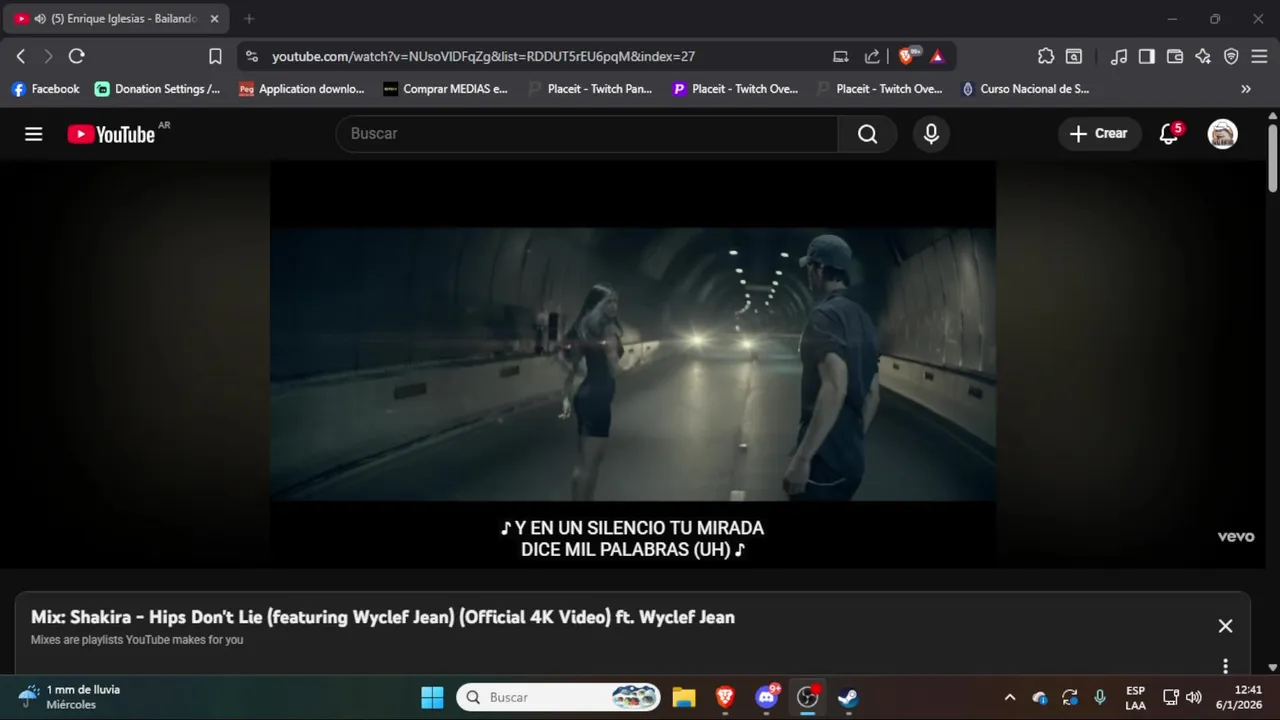Open Brave VPN shield icon

(x=1231, y=56)
